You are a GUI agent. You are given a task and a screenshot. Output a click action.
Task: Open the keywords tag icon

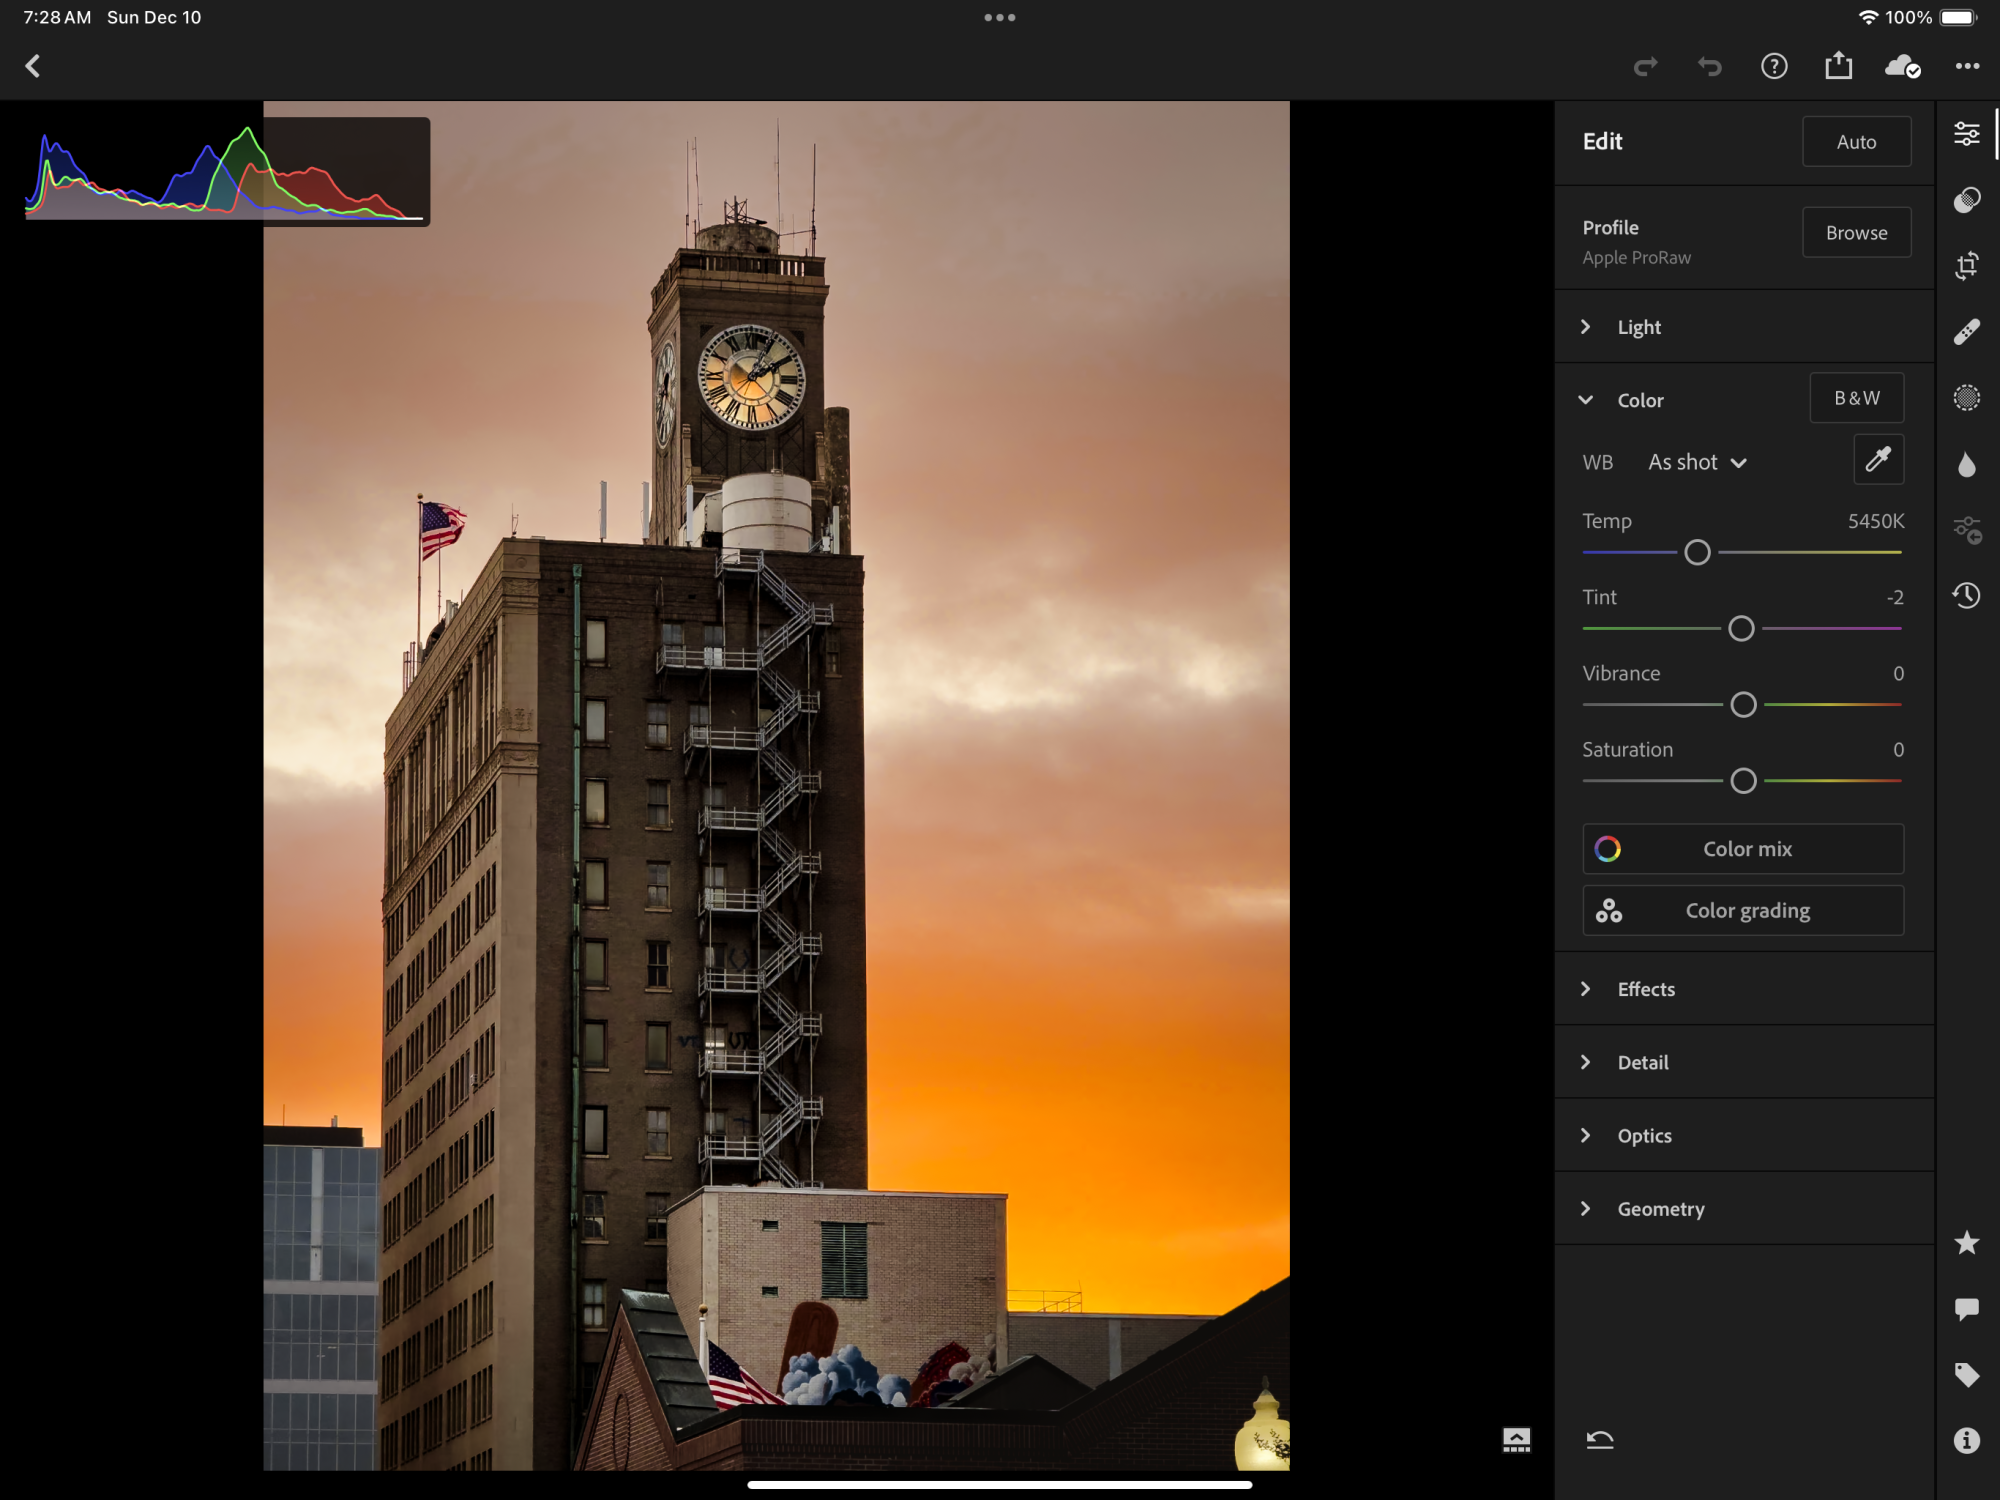point(1966,1375)
